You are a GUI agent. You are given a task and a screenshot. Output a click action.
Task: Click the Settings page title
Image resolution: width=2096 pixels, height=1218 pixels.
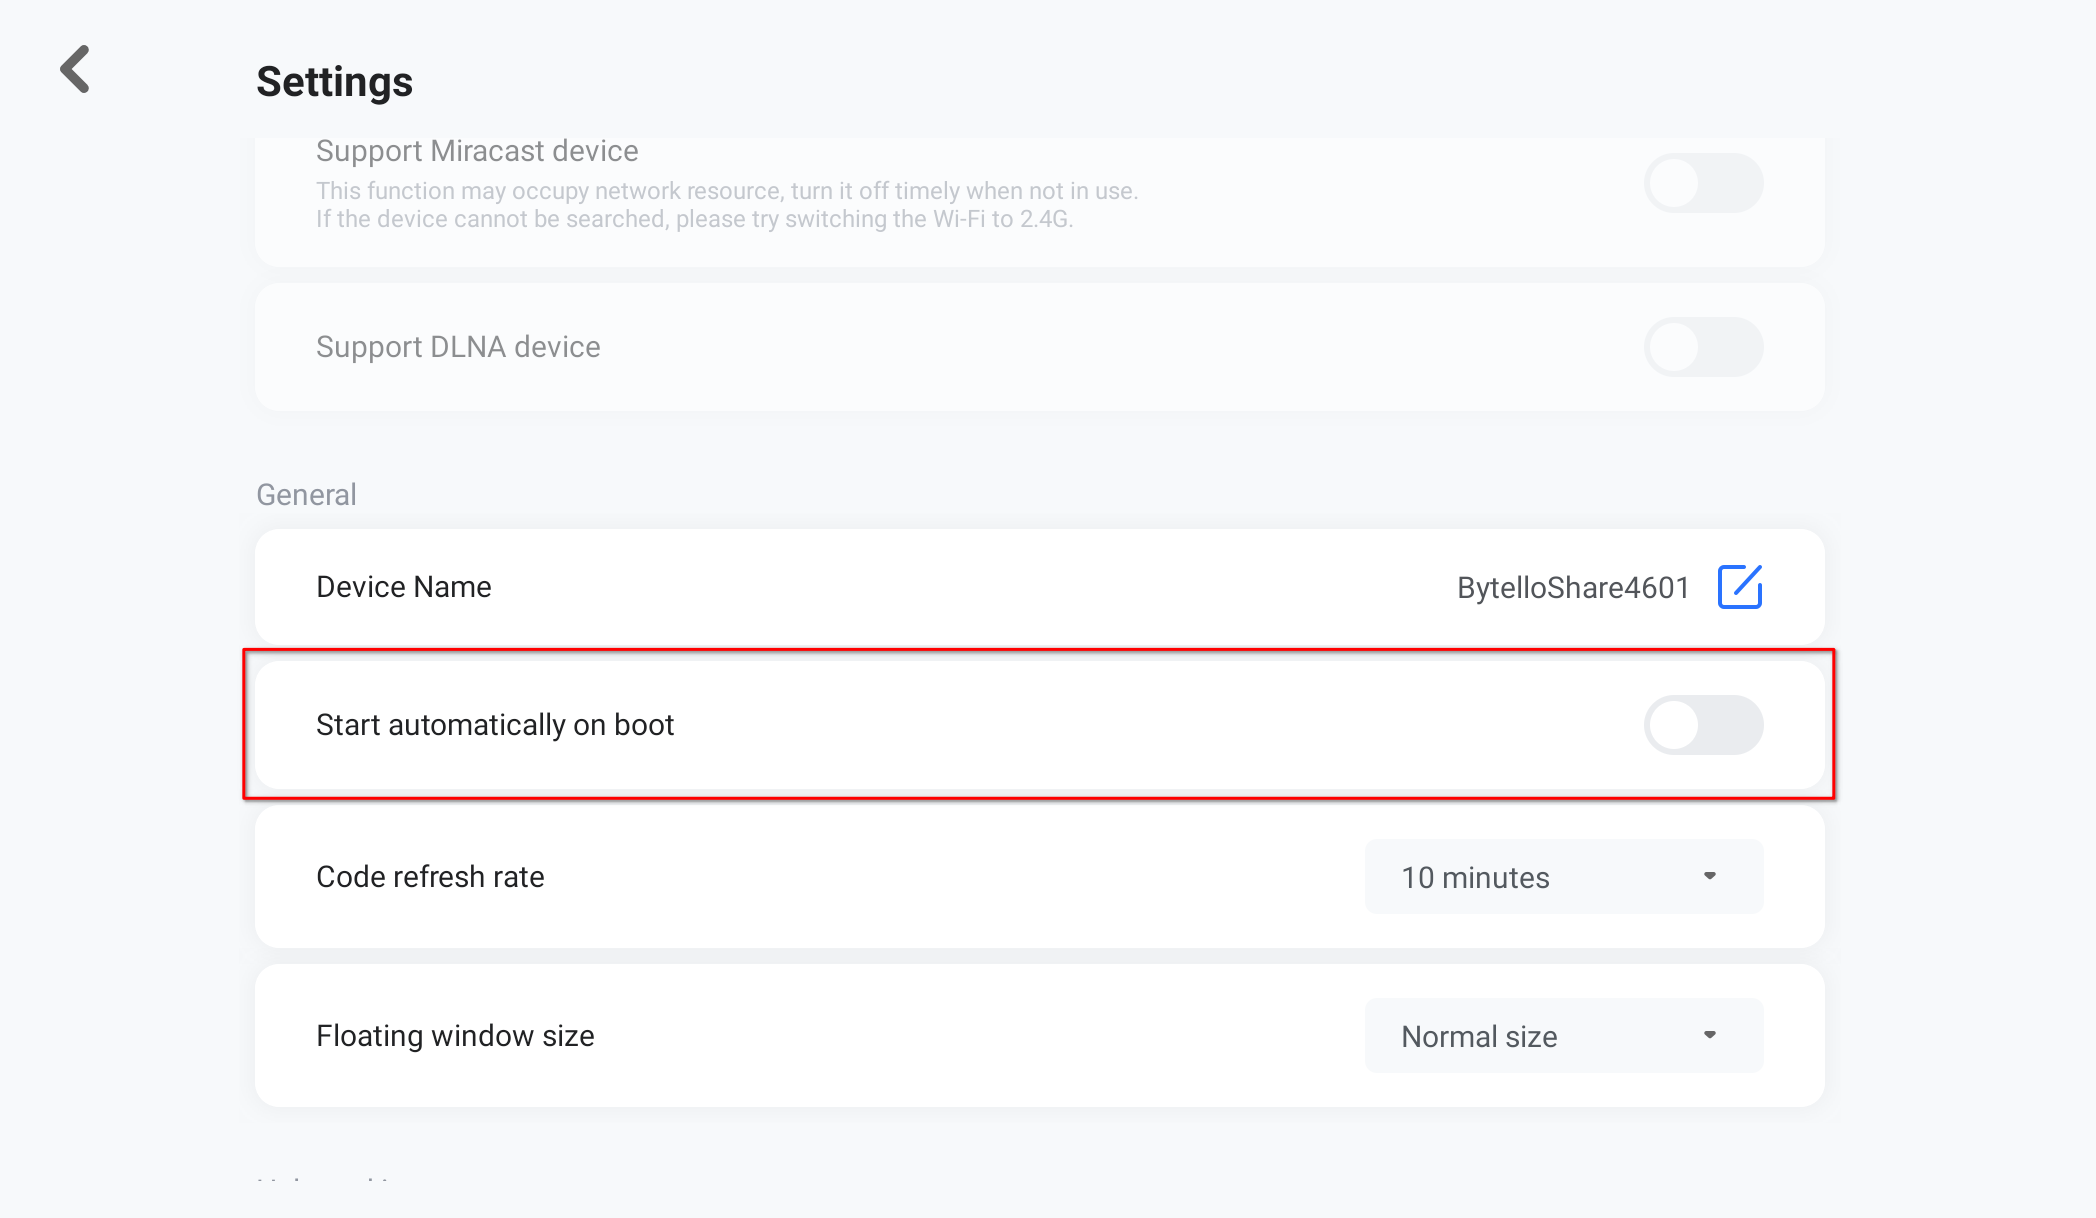tap(334, 82)
